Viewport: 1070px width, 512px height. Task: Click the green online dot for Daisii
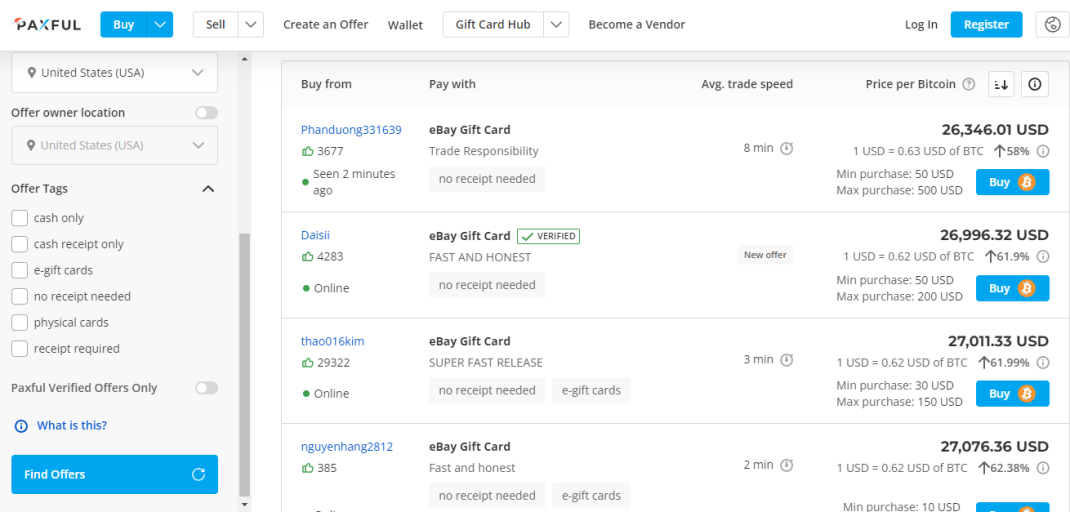pos(306,288)
